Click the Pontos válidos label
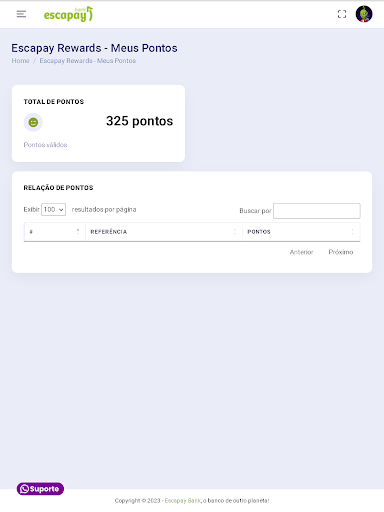The width and height of the screenshot is (384, 512). click(x=45, y=145)
